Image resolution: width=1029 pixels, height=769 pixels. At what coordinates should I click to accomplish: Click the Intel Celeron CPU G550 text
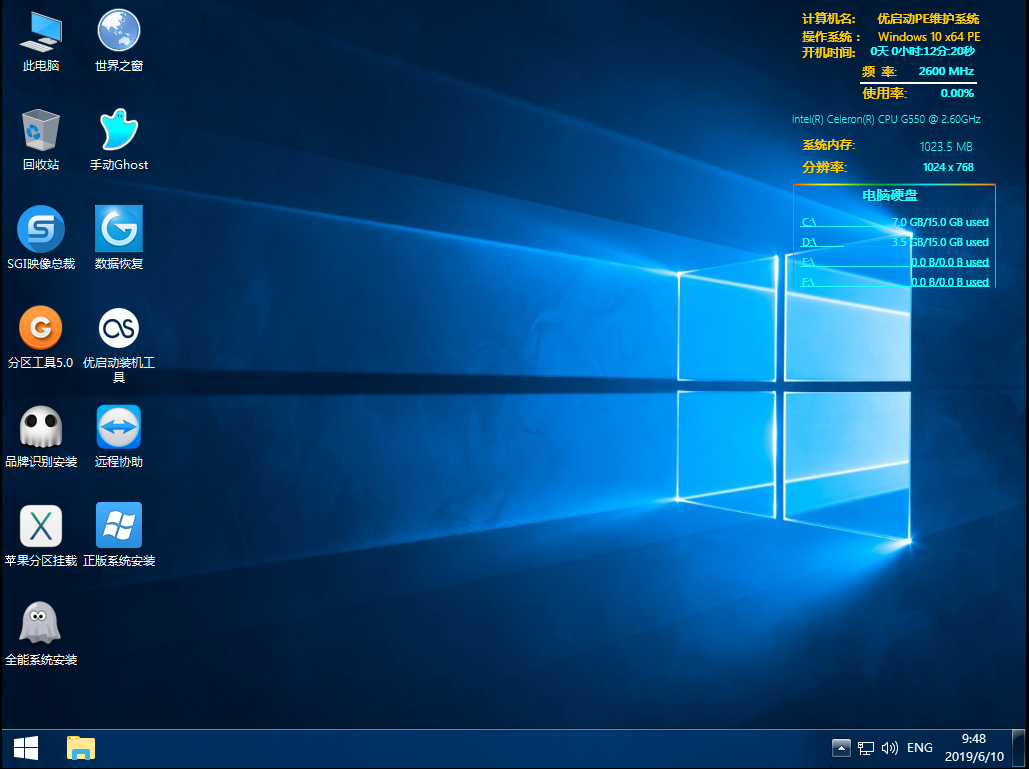886,119
